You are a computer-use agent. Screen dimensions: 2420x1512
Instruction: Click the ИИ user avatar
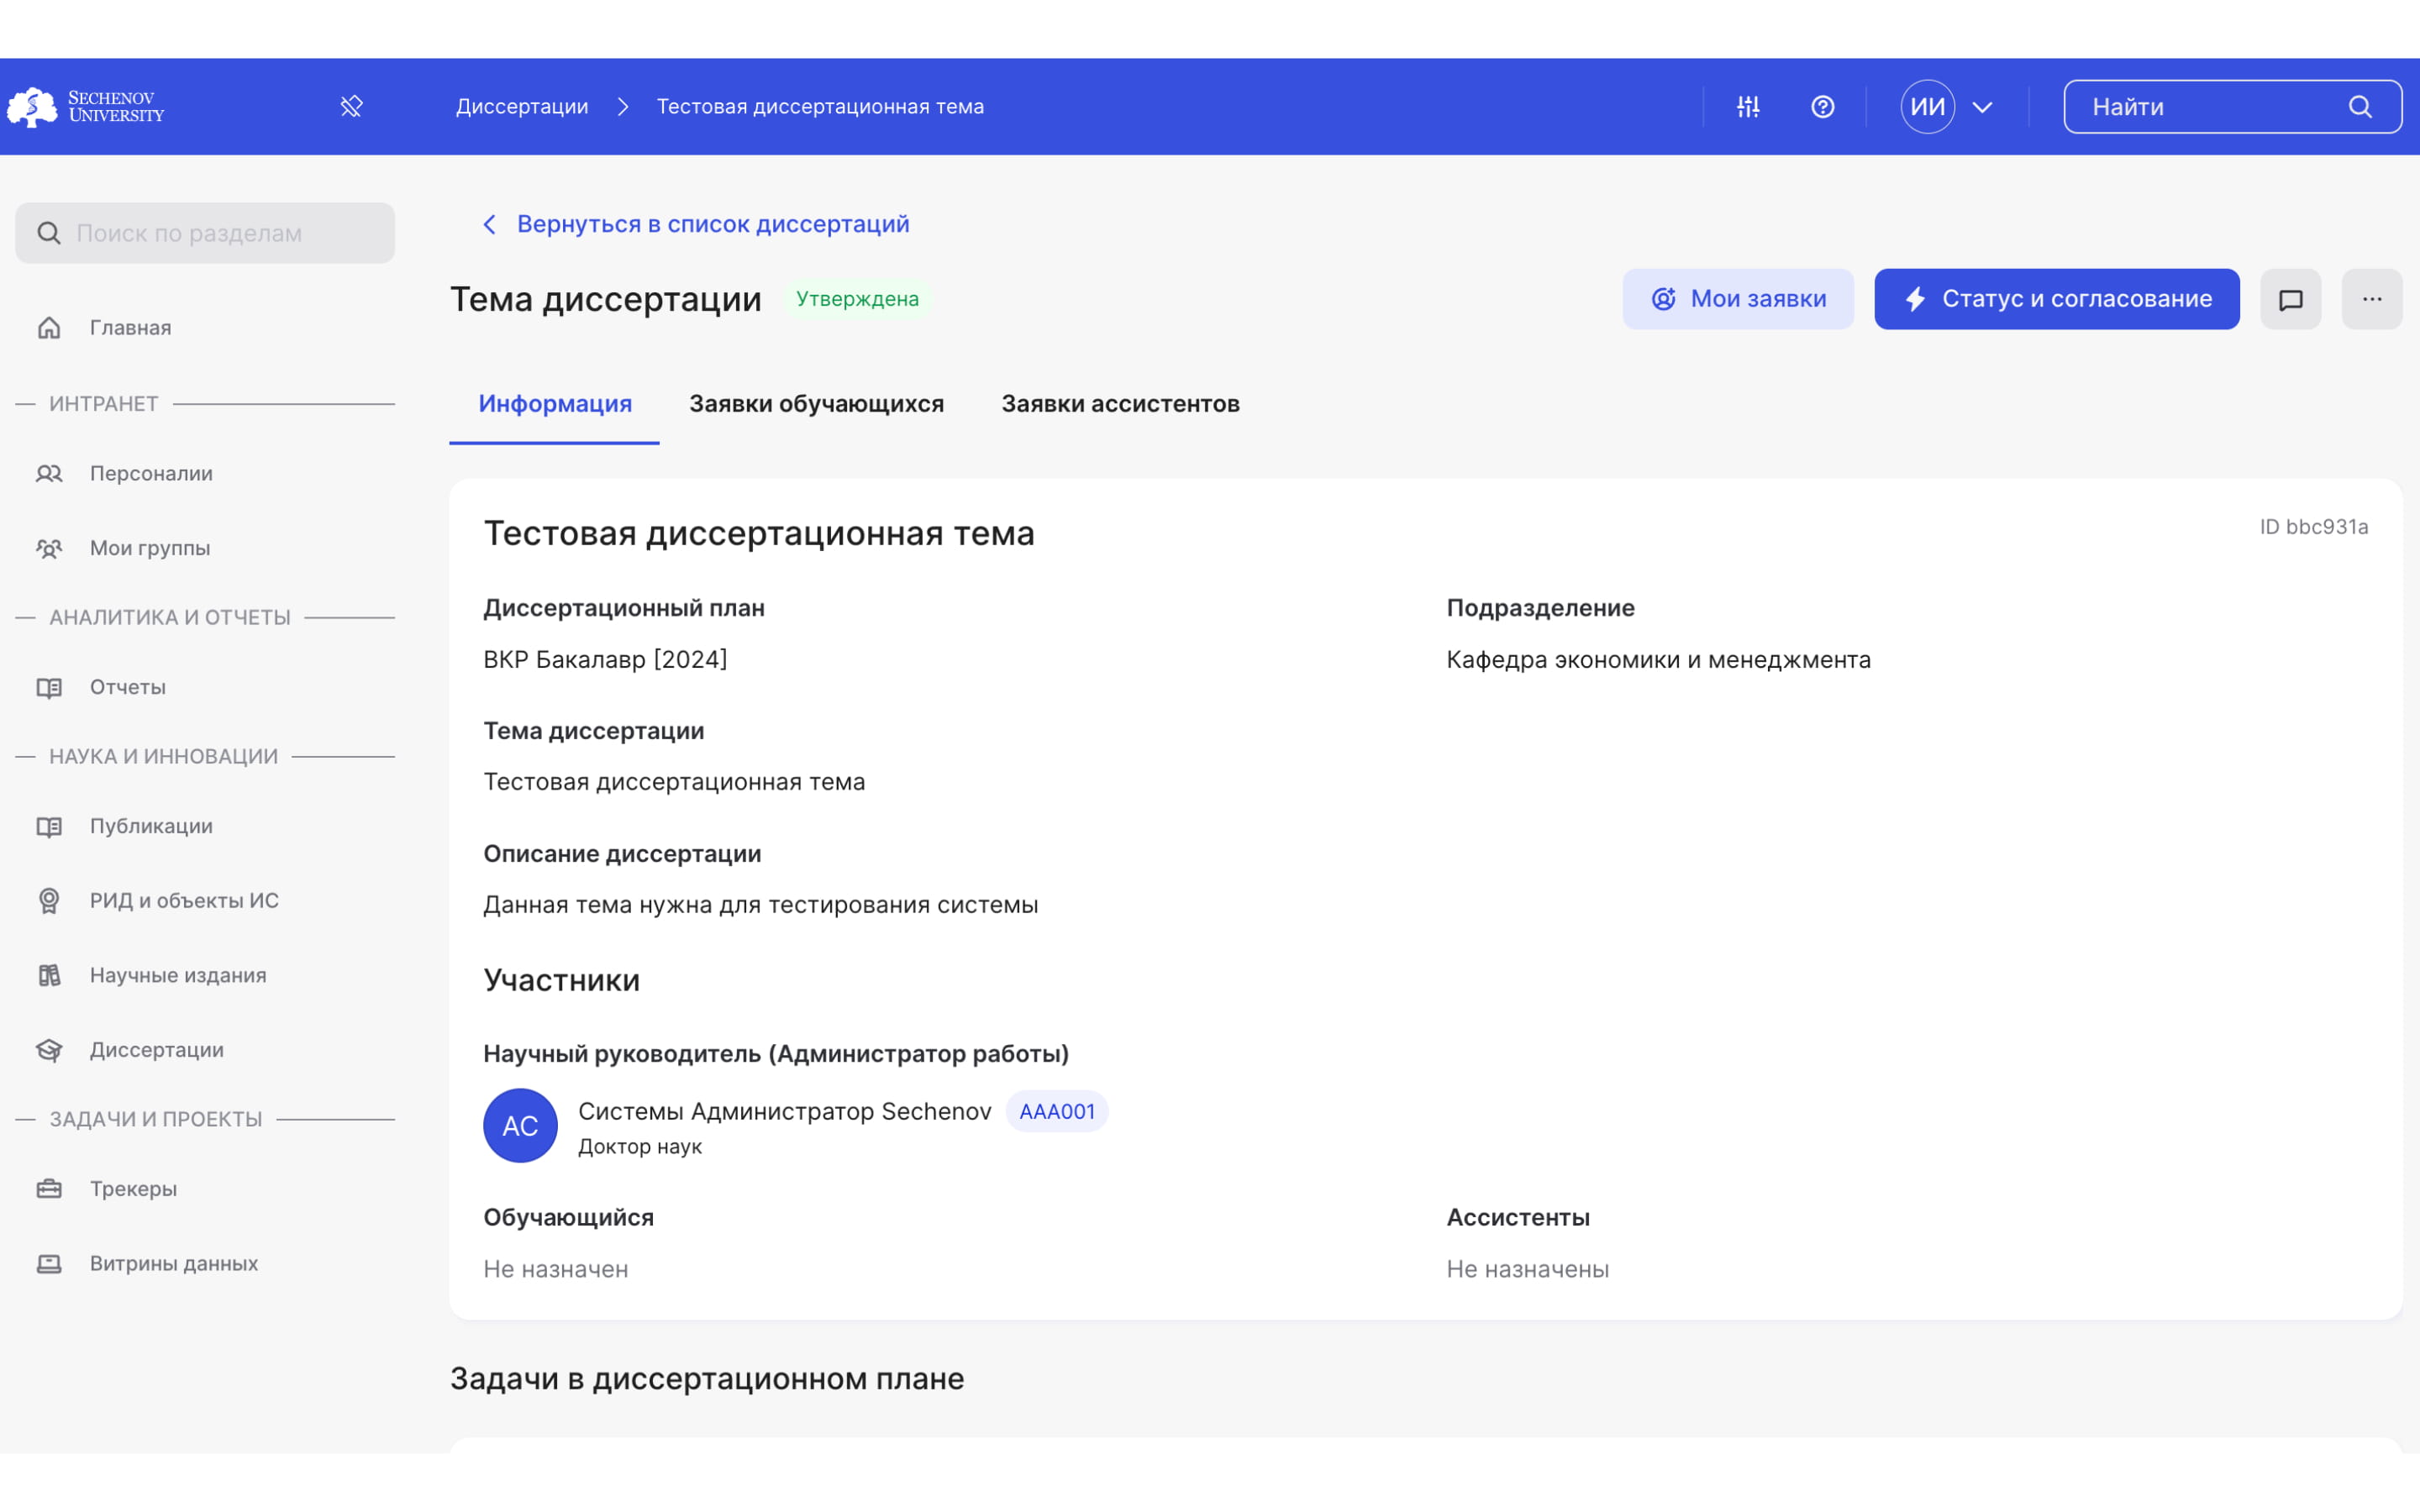pos(1928,107)
